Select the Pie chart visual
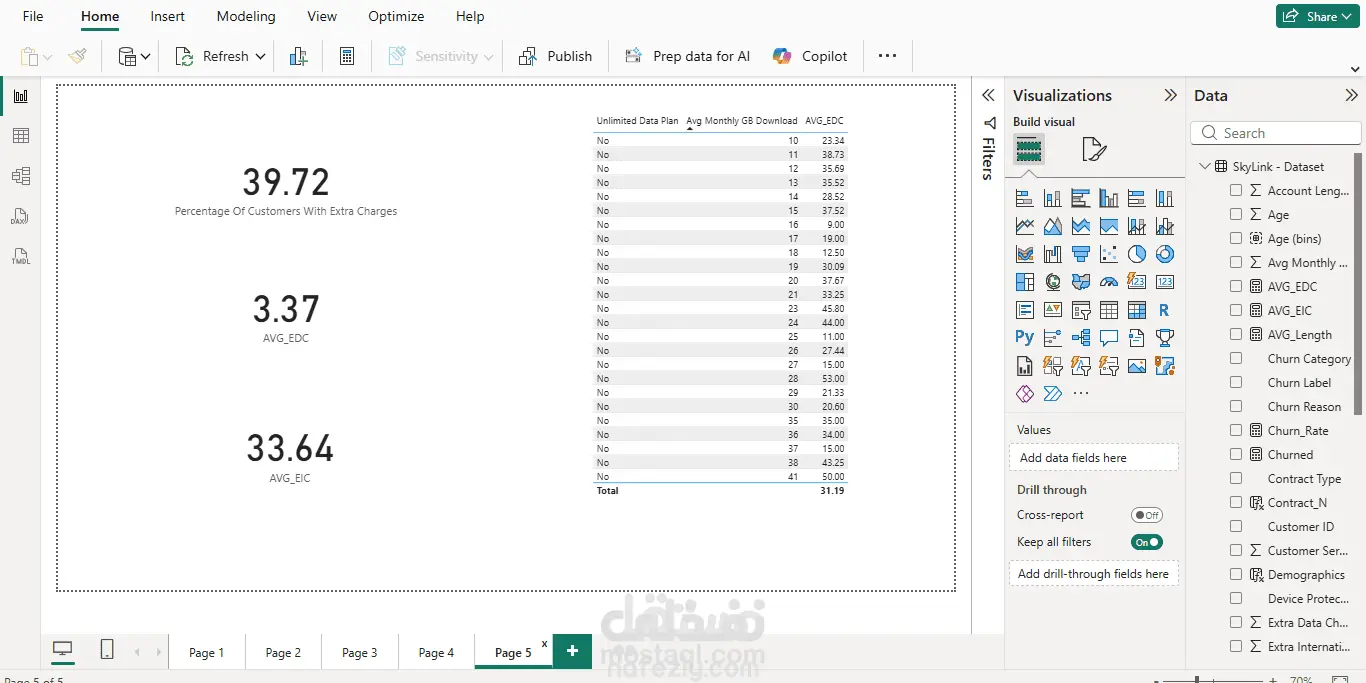The width and height of the screenshot is (1366, 683). (x=1136, y=254)
